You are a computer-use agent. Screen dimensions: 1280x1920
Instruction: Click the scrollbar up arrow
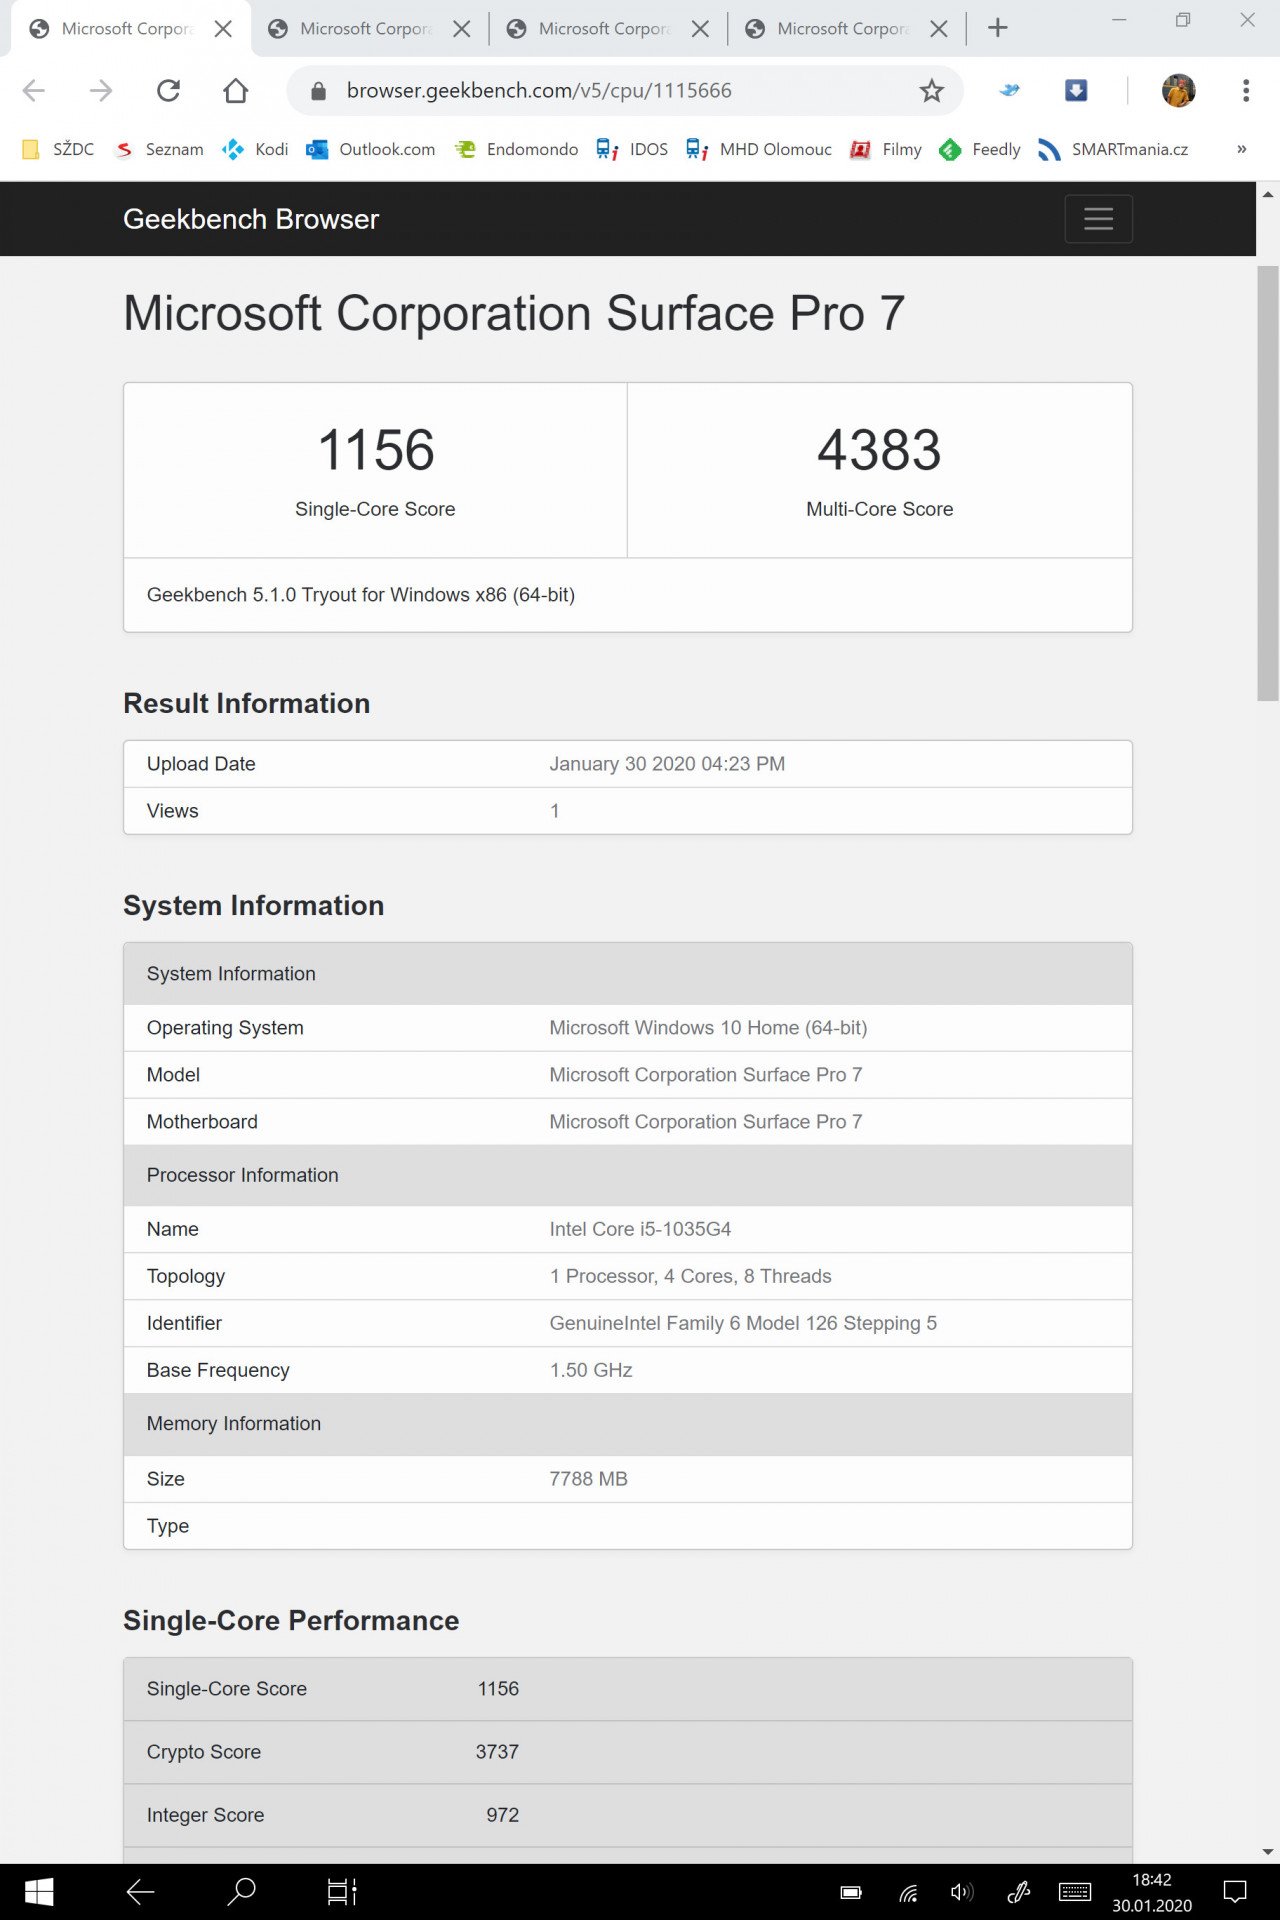[1268, 194]
